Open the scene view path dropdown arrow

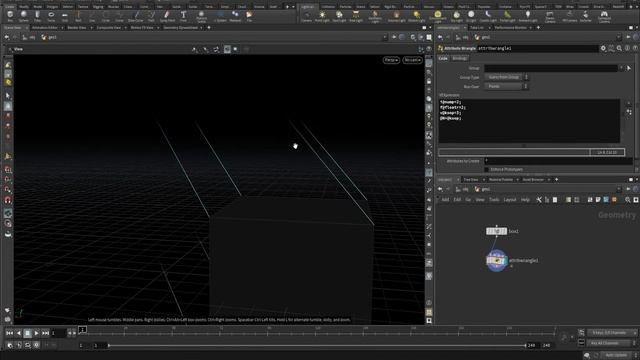384,37
